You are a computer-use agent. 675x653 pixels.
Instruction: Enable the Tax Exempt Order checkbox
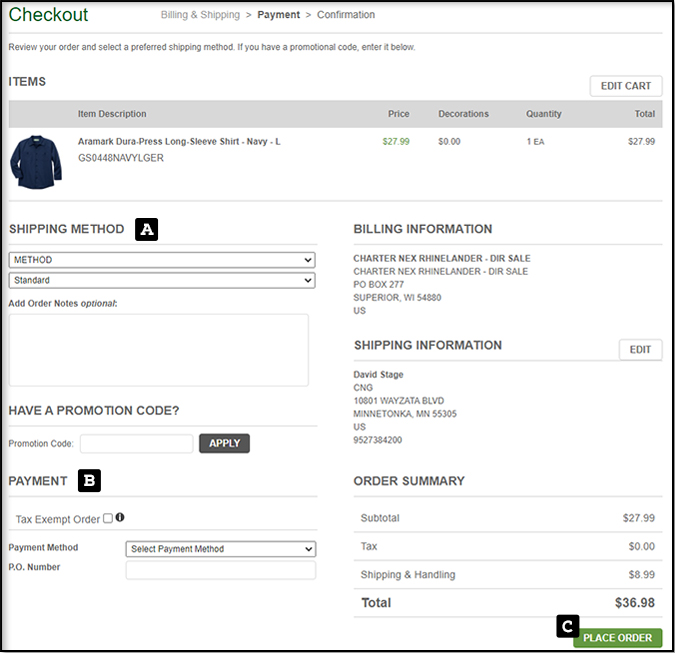click(108, 519)
